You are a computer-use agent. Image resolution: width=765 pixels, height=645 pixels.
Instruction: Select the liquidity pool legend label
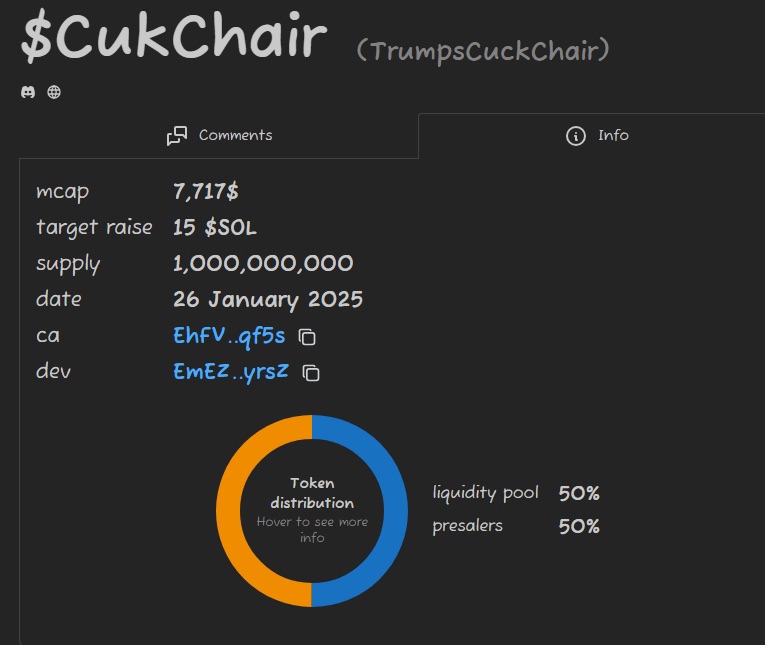[485, 493]
